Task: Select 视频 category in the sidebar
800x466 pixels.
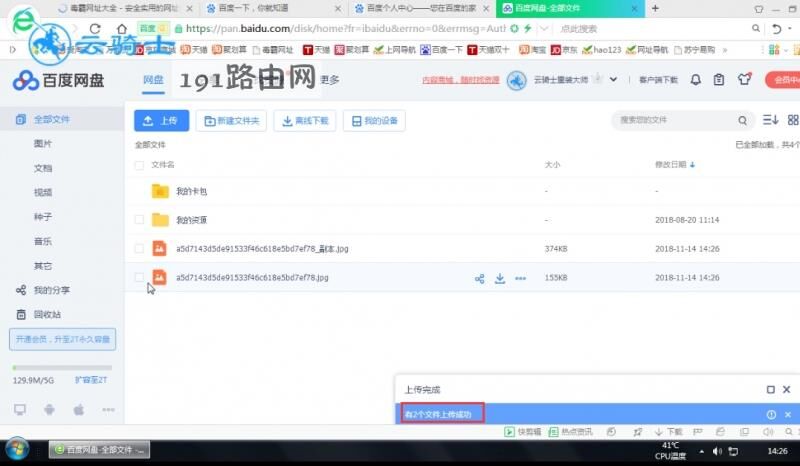Action: click(x=43, y=192)
